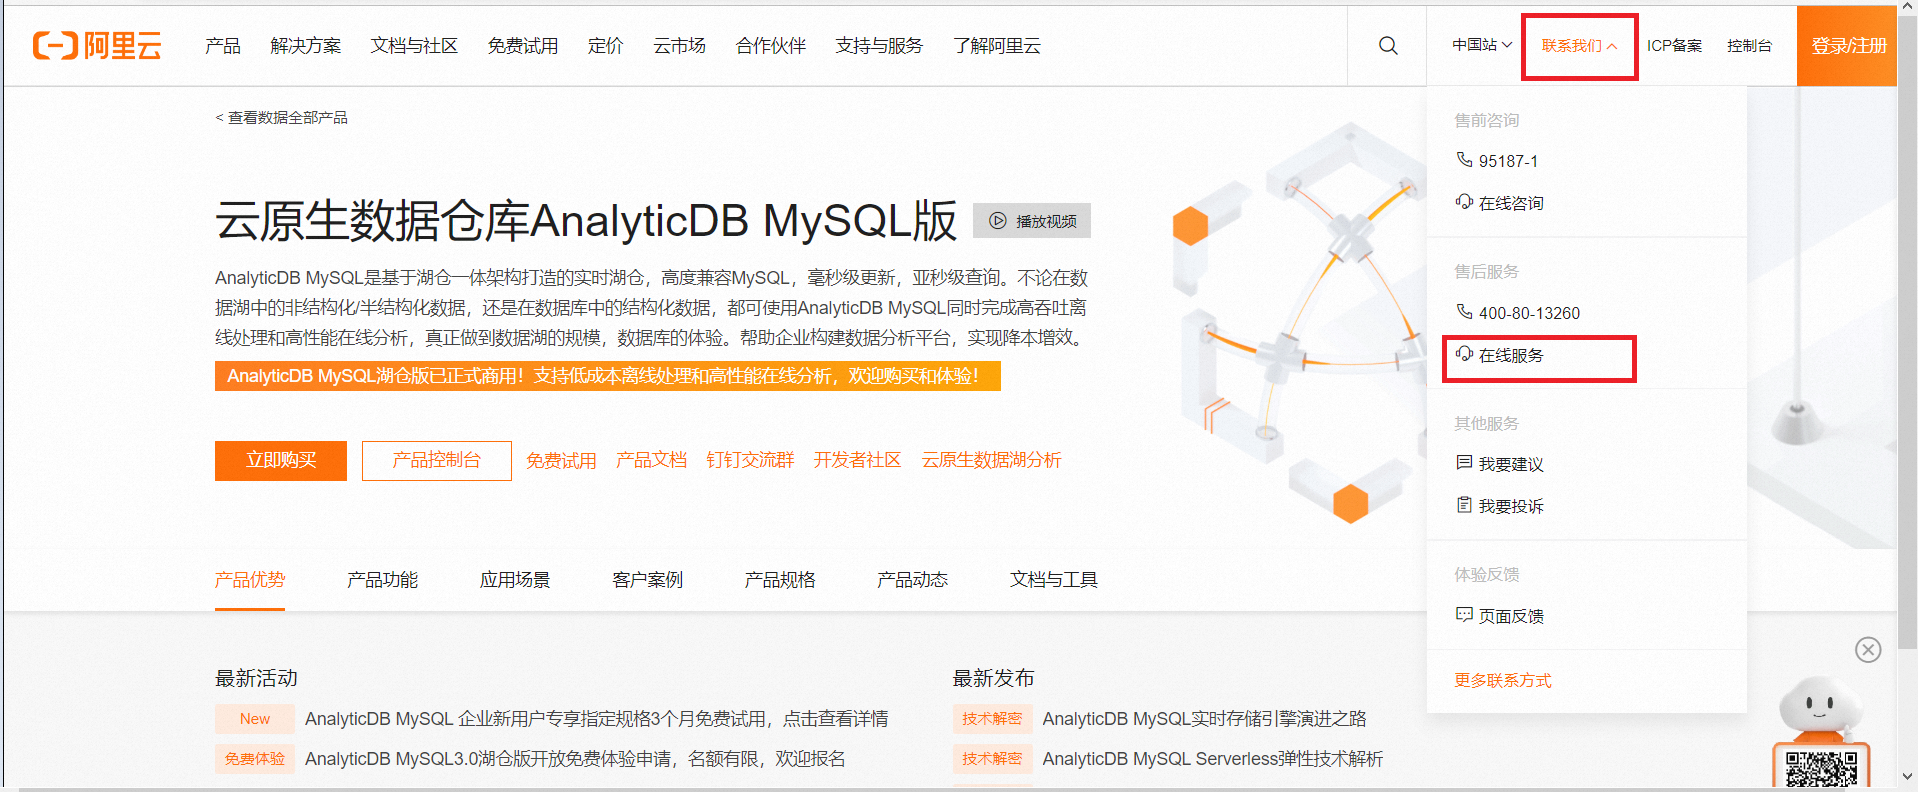Select the 应用场景 tab
Screen dimensions: 1918x792
coord(515,580)
